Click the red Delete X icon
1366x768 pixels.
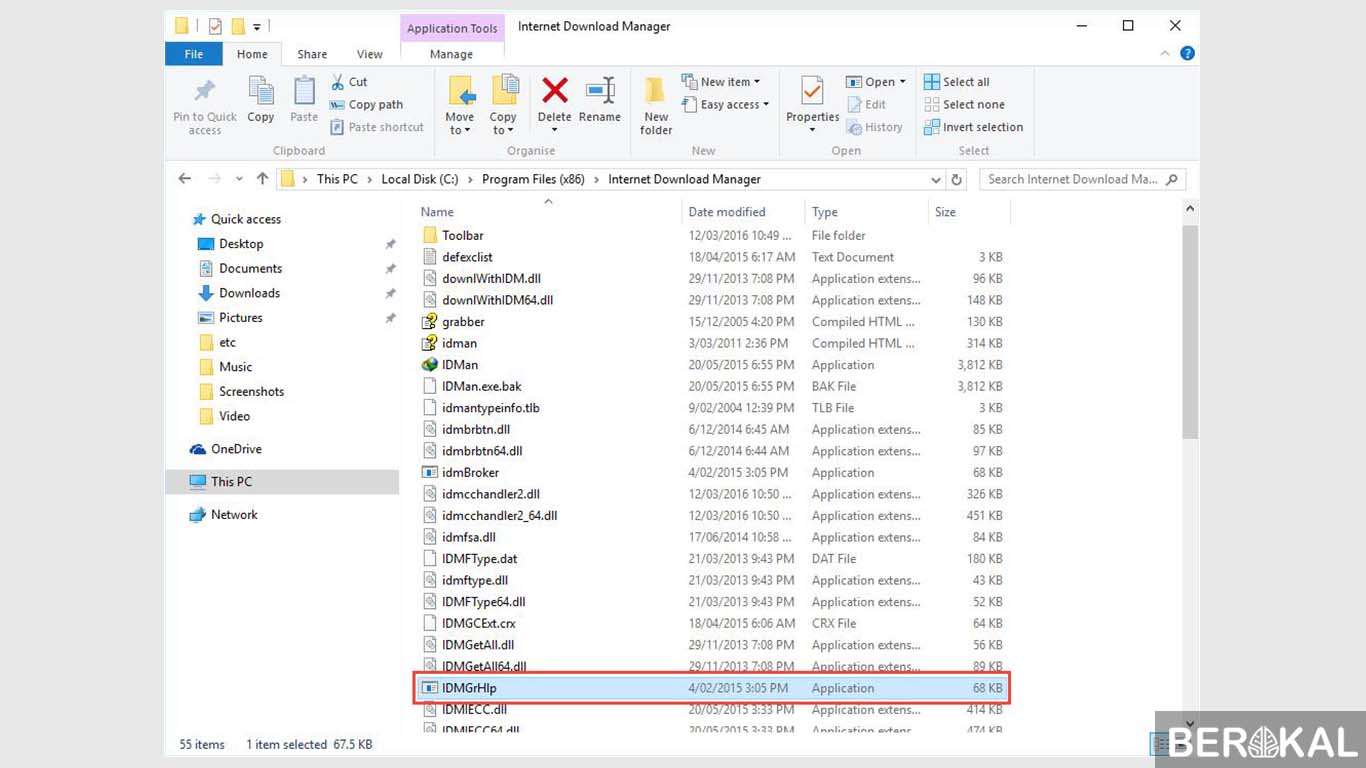[x=554, y=91]
